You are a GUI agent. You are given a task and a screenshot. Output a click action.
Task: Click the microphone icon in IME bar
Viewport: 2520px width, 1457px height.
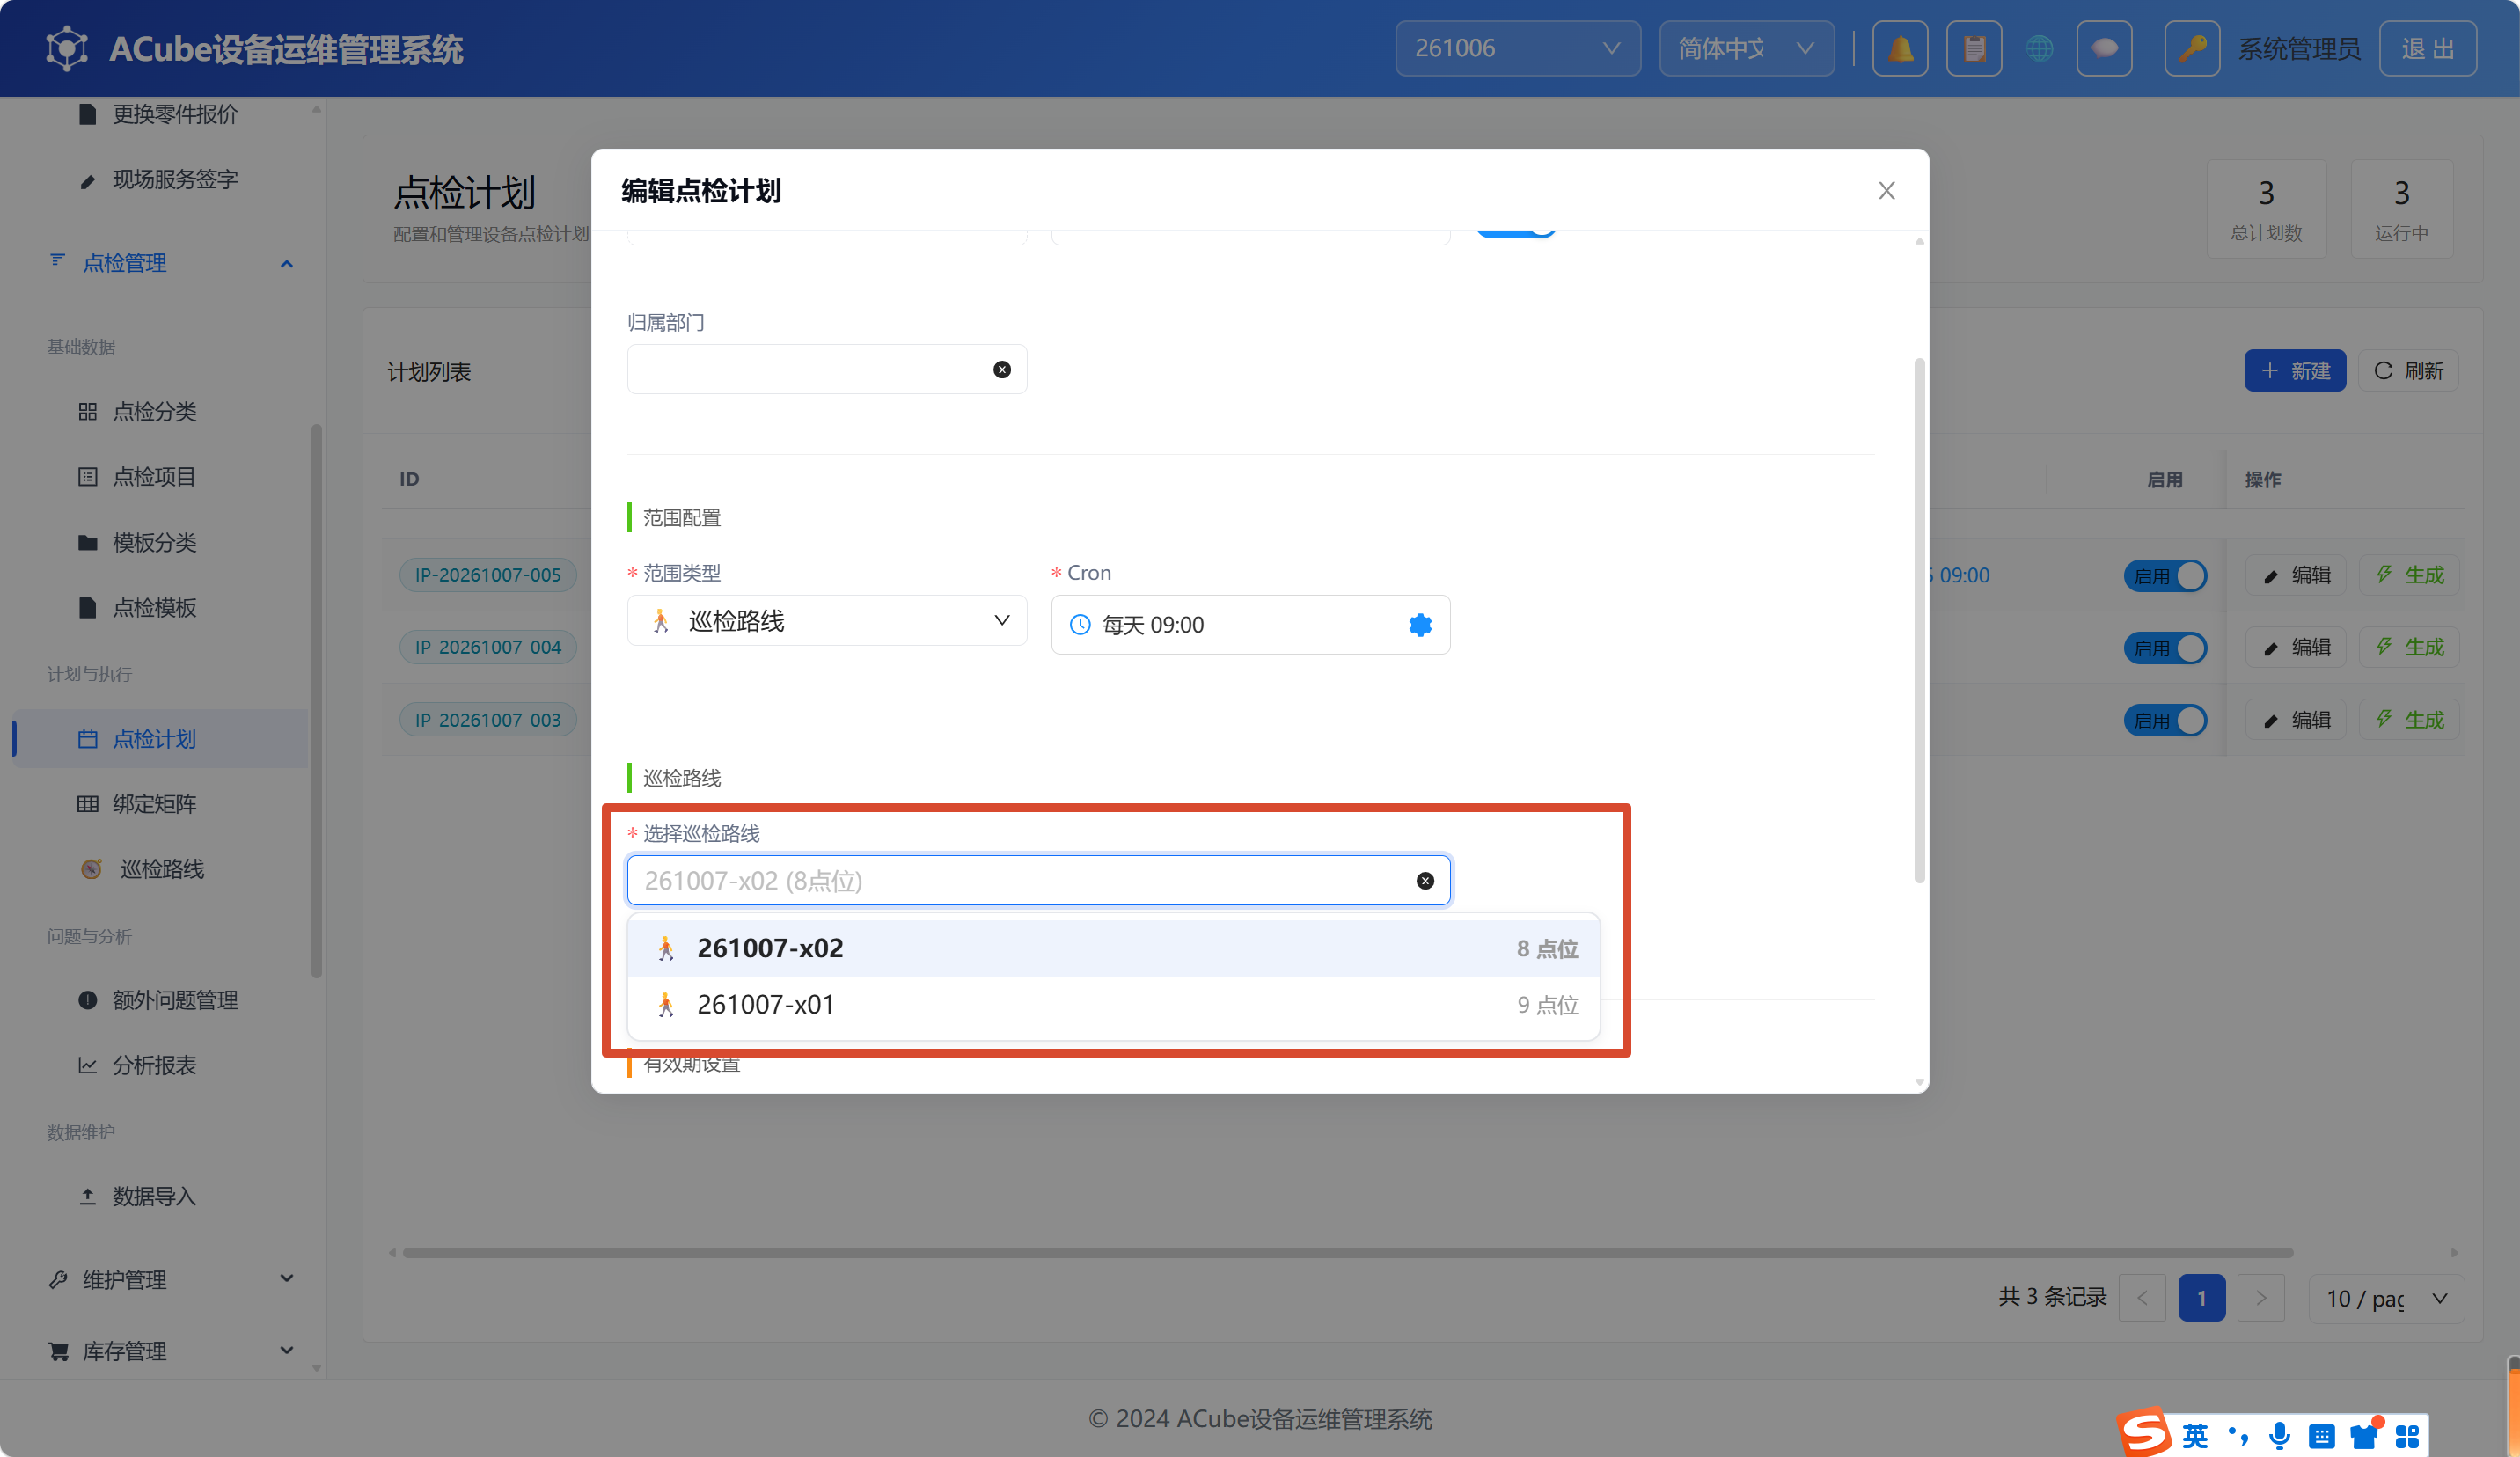[2279, 1436]
